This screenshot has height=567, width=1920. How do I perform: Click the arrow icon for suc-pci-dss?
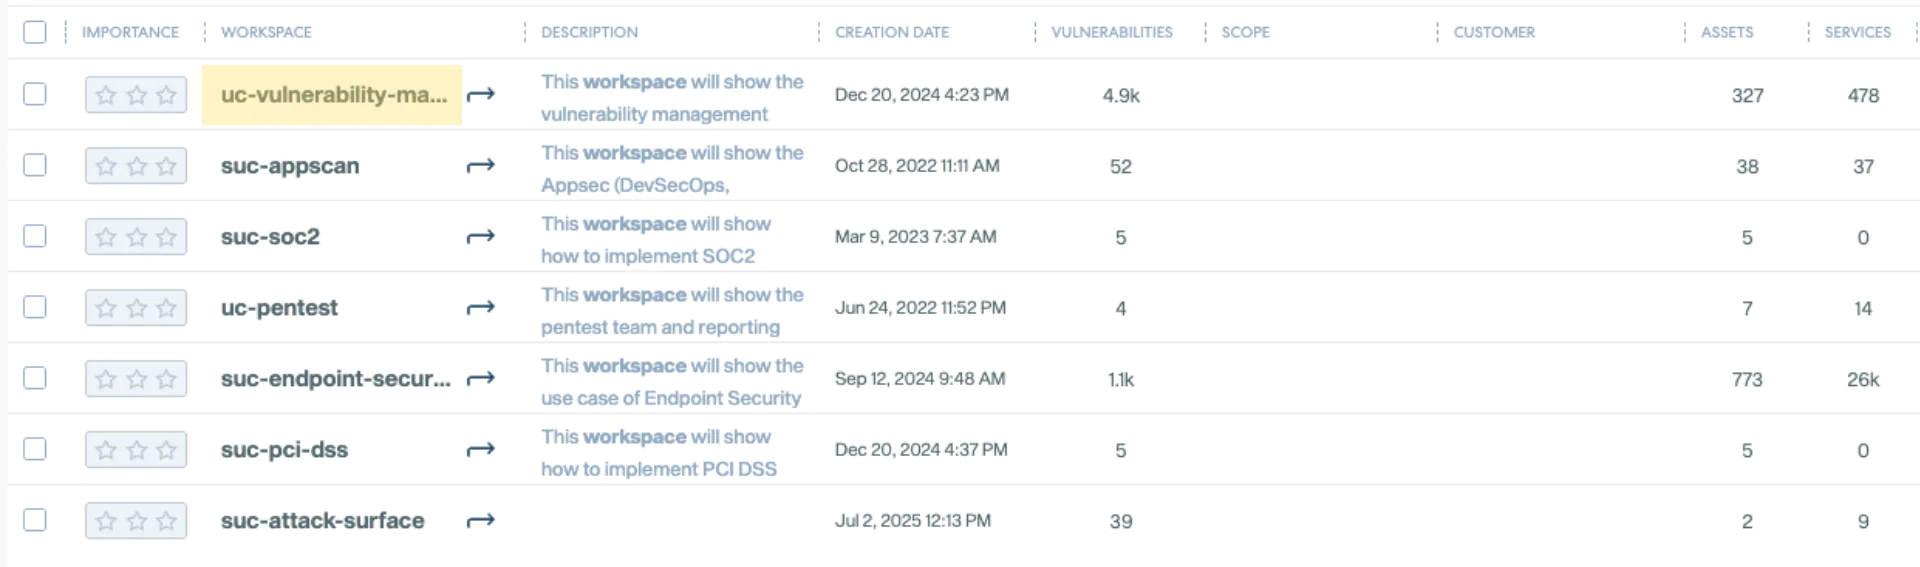pyautogui.click(x=481, y=450)
